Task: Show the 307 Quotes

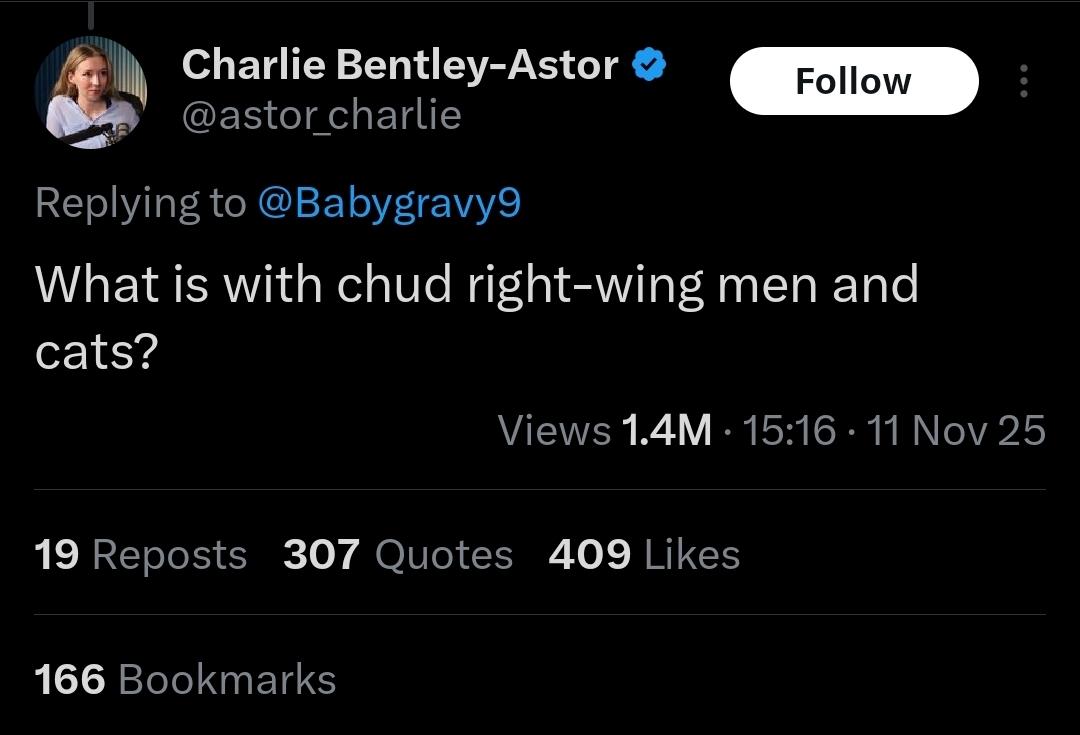Action: [x=397, y=555]
